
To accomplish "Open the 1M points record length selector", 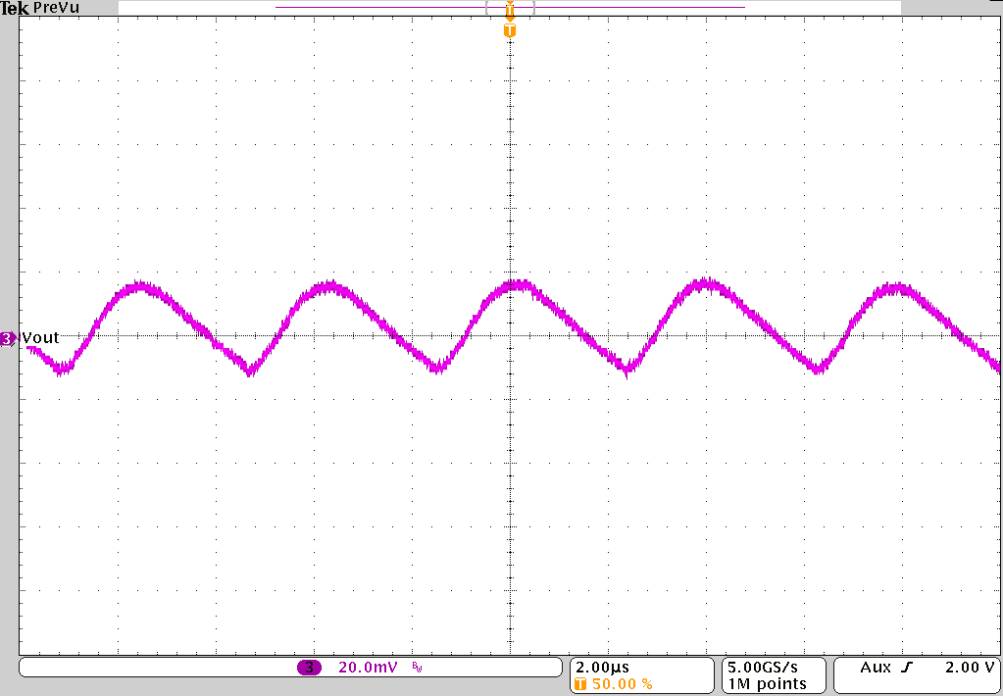I will (768, 684).
